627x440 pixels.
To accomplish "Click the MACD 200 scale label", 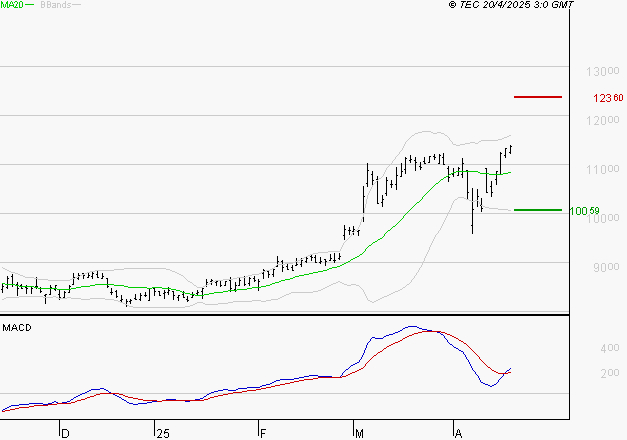I will [x=610, y=373].
